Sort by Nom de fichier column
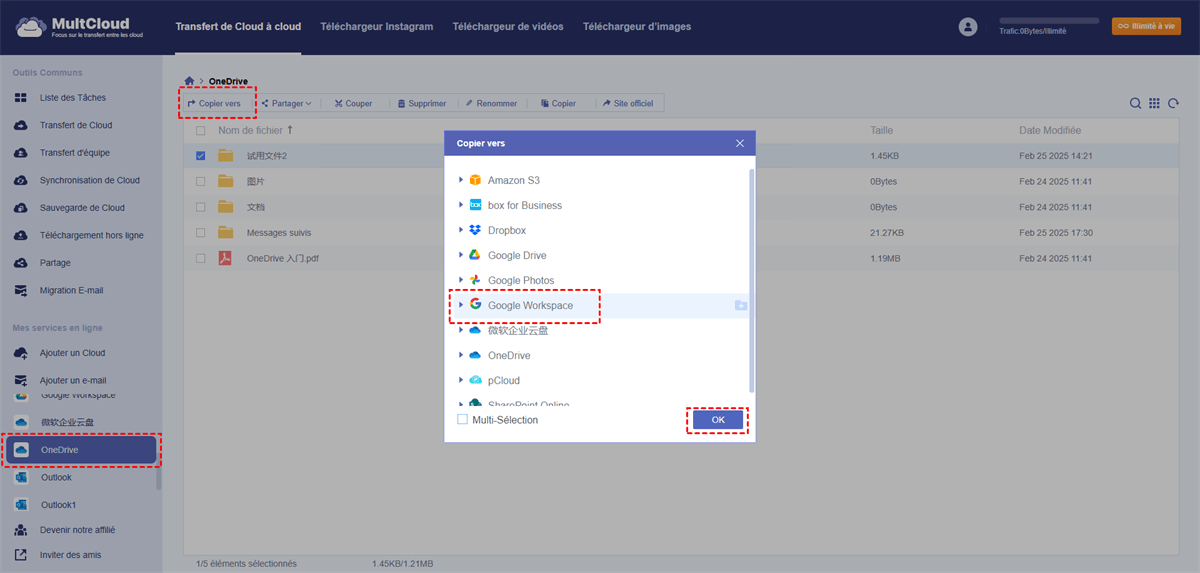This screenshot has height=573, width=1200. (x=255, y=131)
